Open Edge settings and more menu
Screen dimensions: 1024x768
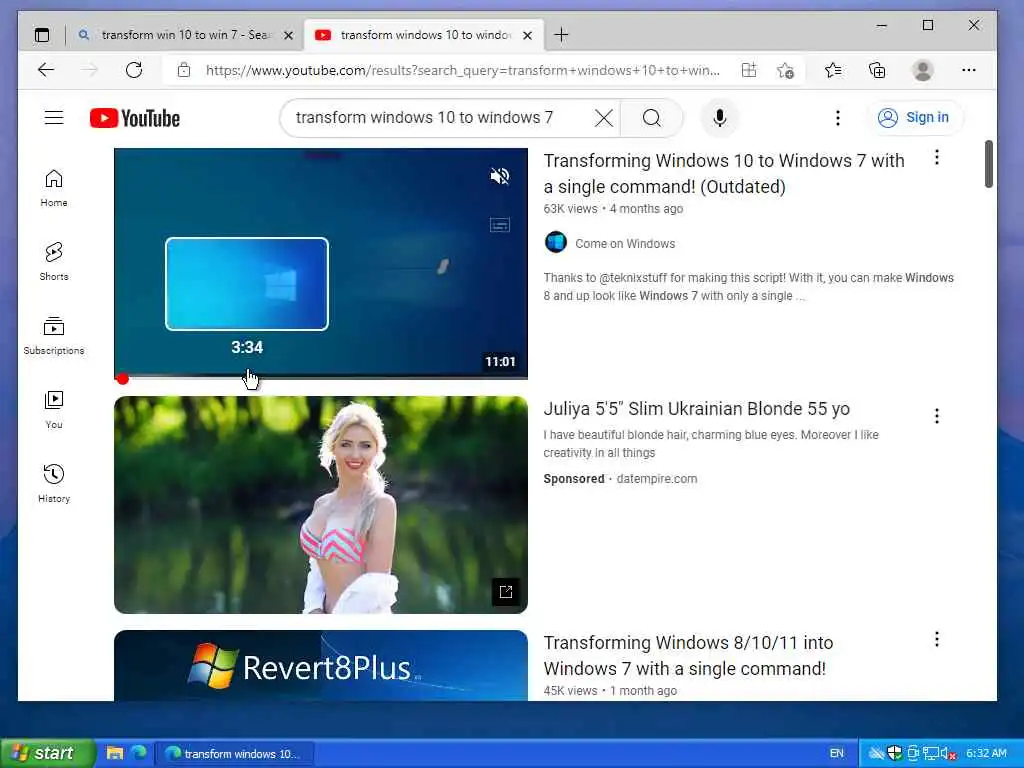[968, 70]
